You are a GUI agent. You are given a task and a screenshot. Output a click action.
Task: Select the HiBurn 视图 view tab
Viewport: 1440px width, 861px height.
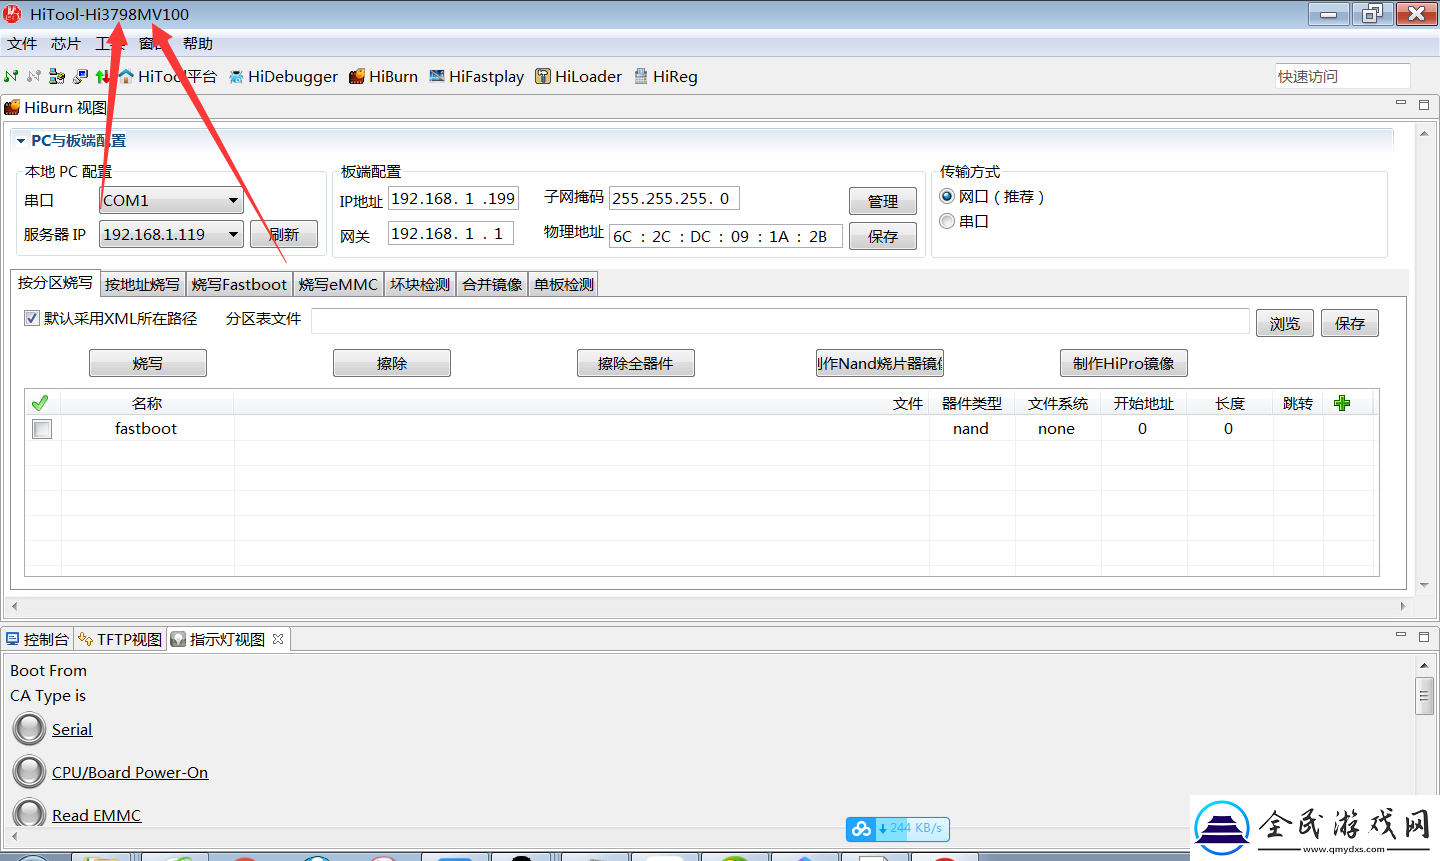(56, 107)
